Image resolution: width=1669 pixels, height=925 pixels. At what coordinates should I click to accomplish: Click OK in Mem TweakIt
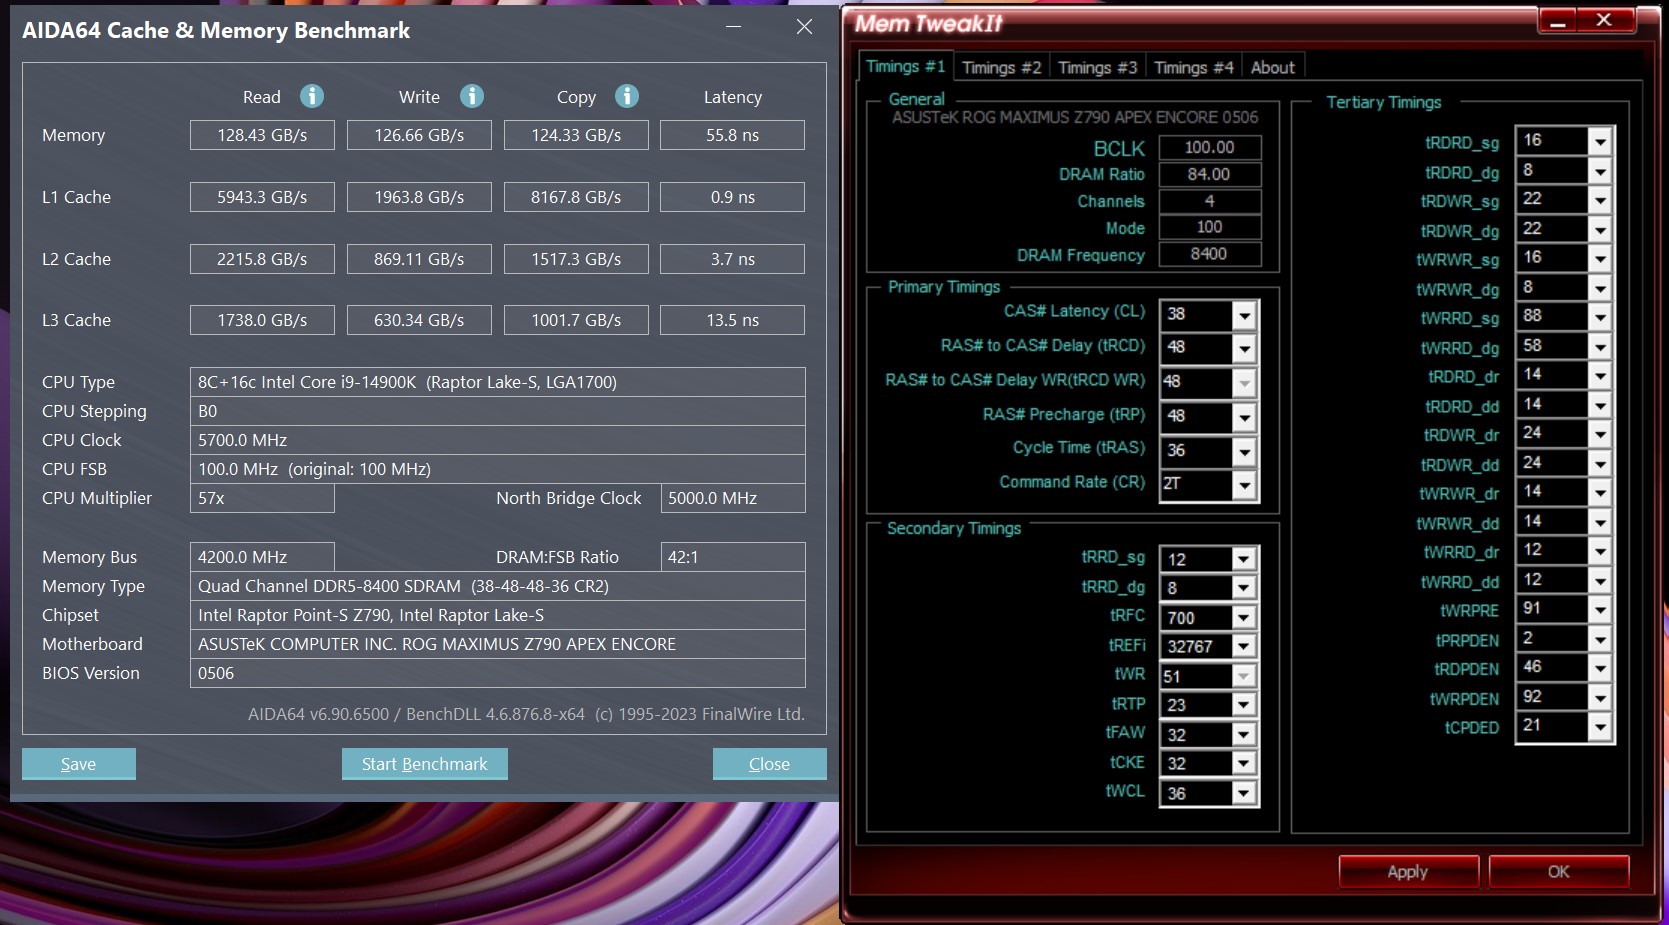pyautogui.click(x=1558, y=872)
